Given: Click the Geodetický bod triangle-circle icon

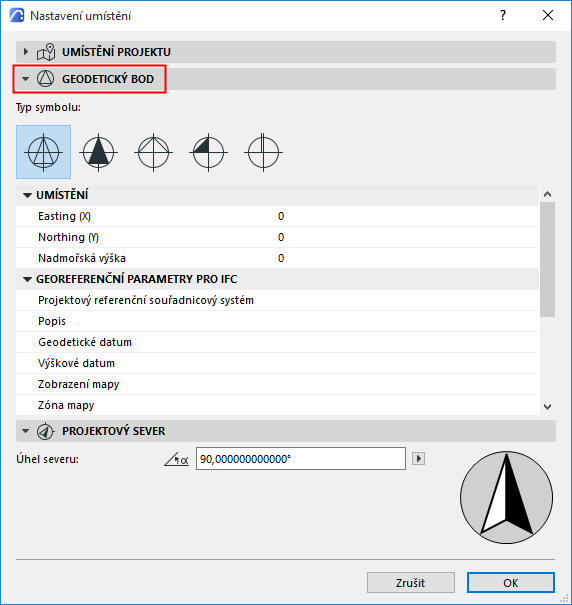Looking at the screenshot, I should [46, 79].
